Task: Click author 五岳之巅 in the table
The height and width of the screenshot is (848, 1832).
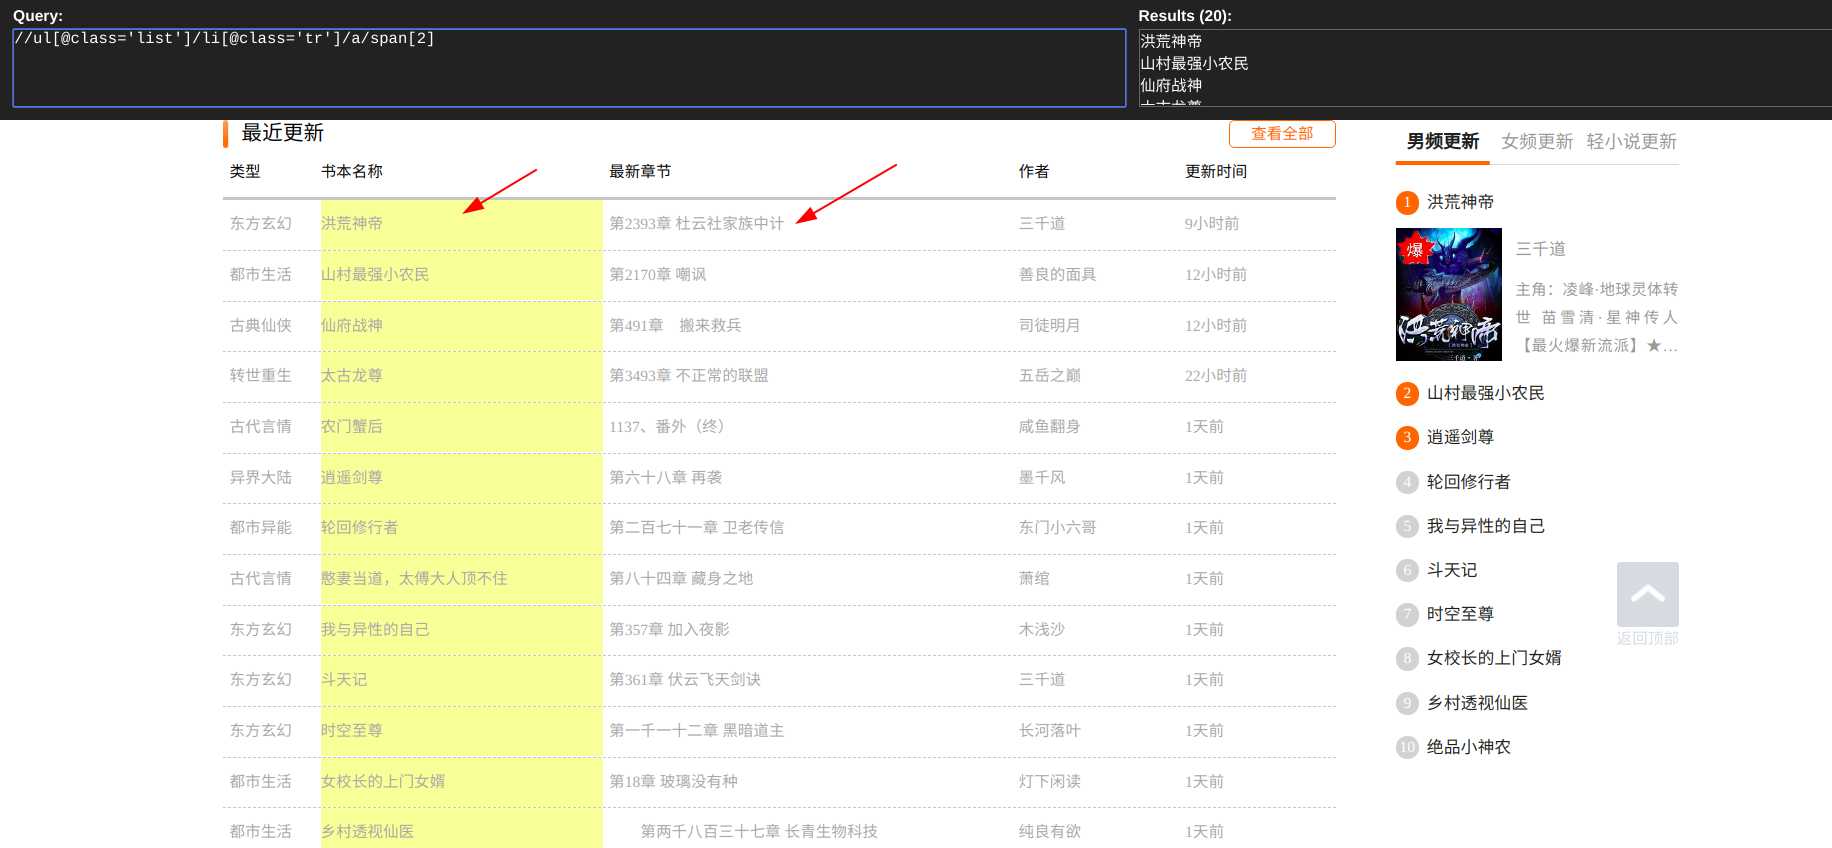Action: [1049, 375]
